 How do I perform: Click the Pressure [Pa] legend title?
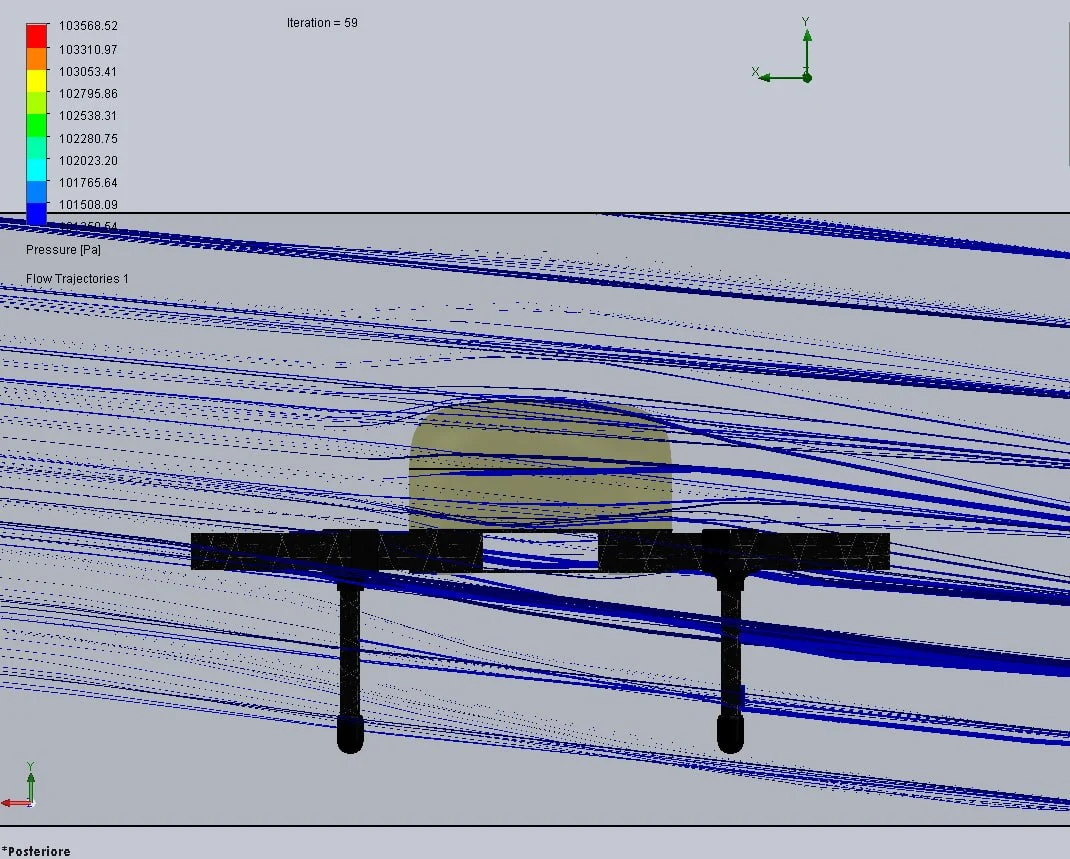[63, 250]
